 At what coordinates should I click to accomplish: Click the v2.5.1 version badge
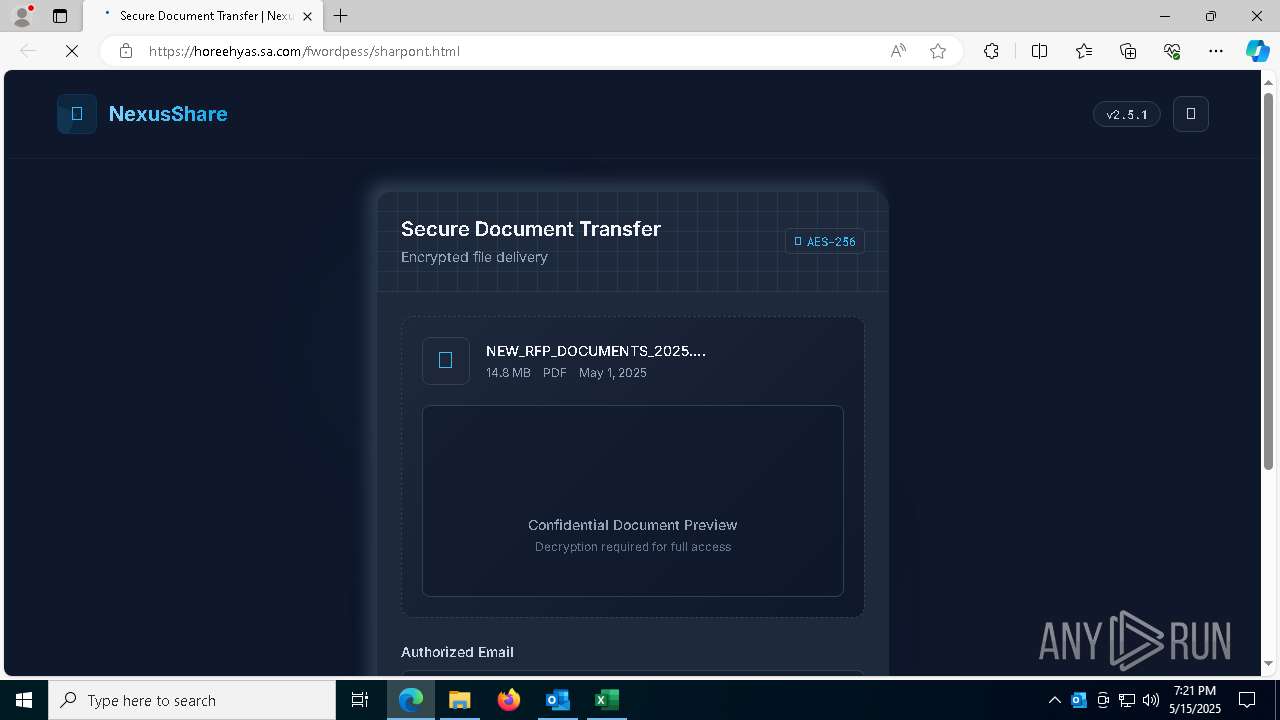pyautogui.click(x=1127, y=115)
